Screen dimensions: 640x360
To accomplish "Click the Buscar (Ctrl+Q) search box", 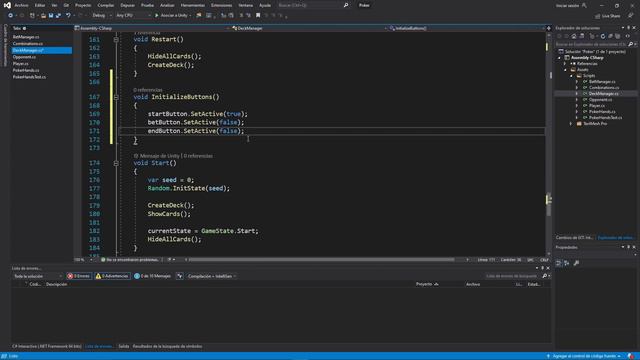I will [x=312, y=5].
